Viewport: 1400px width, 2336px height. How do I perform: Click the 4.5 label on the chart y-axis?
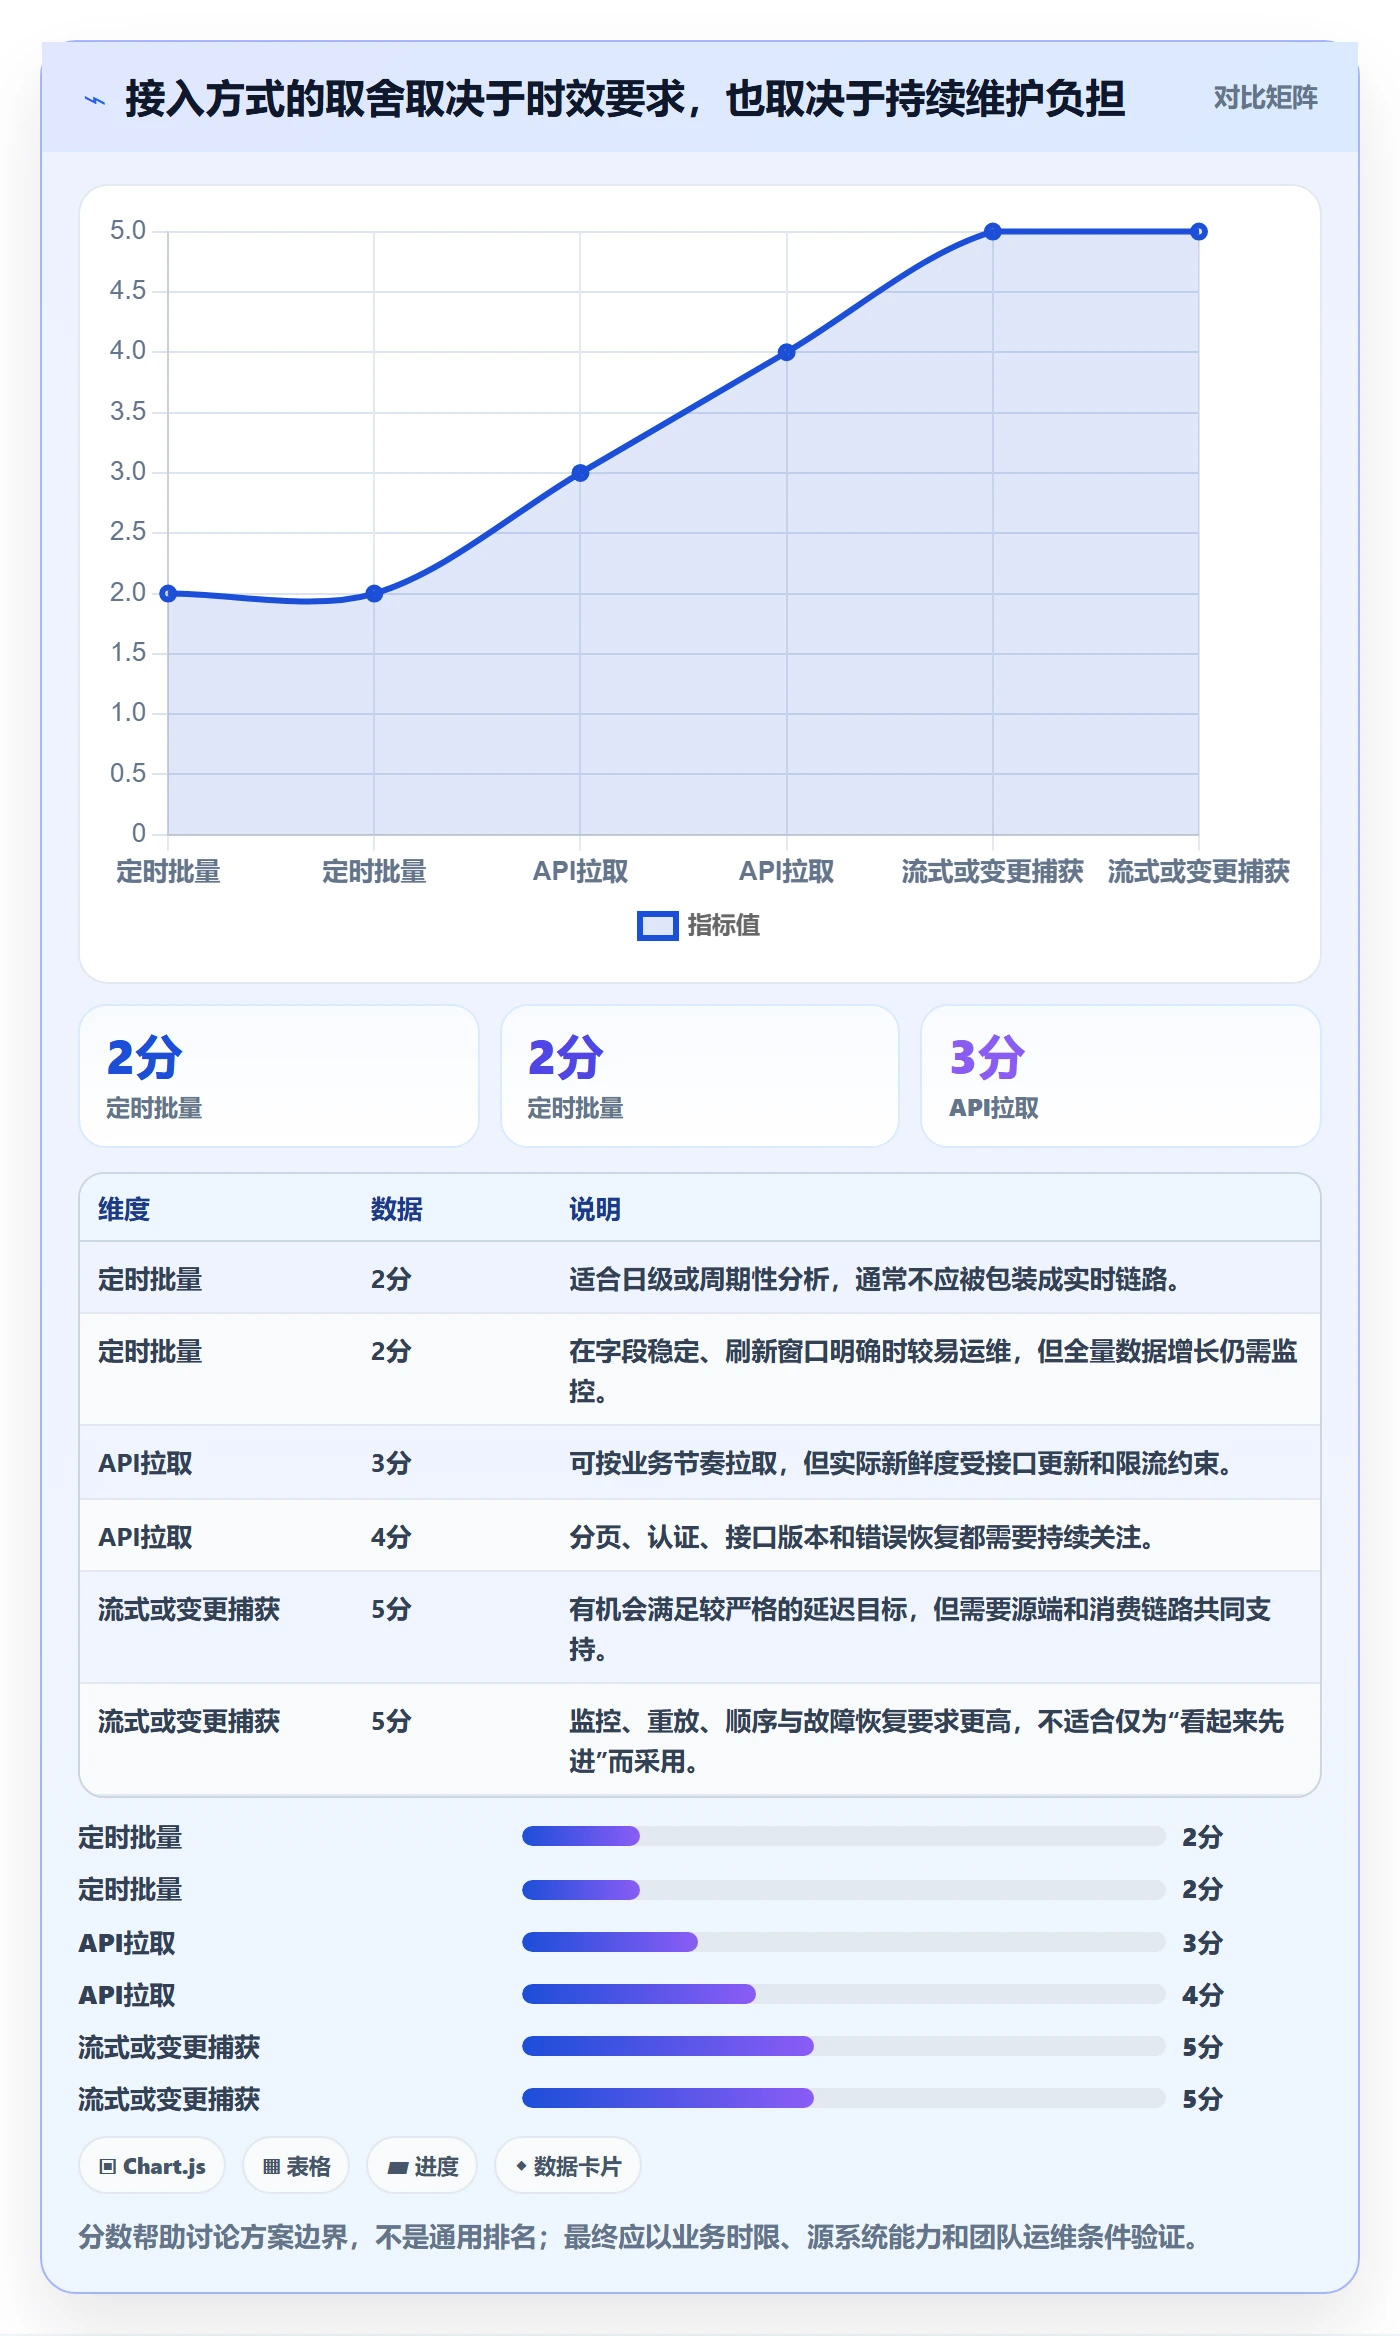[128, 291]
